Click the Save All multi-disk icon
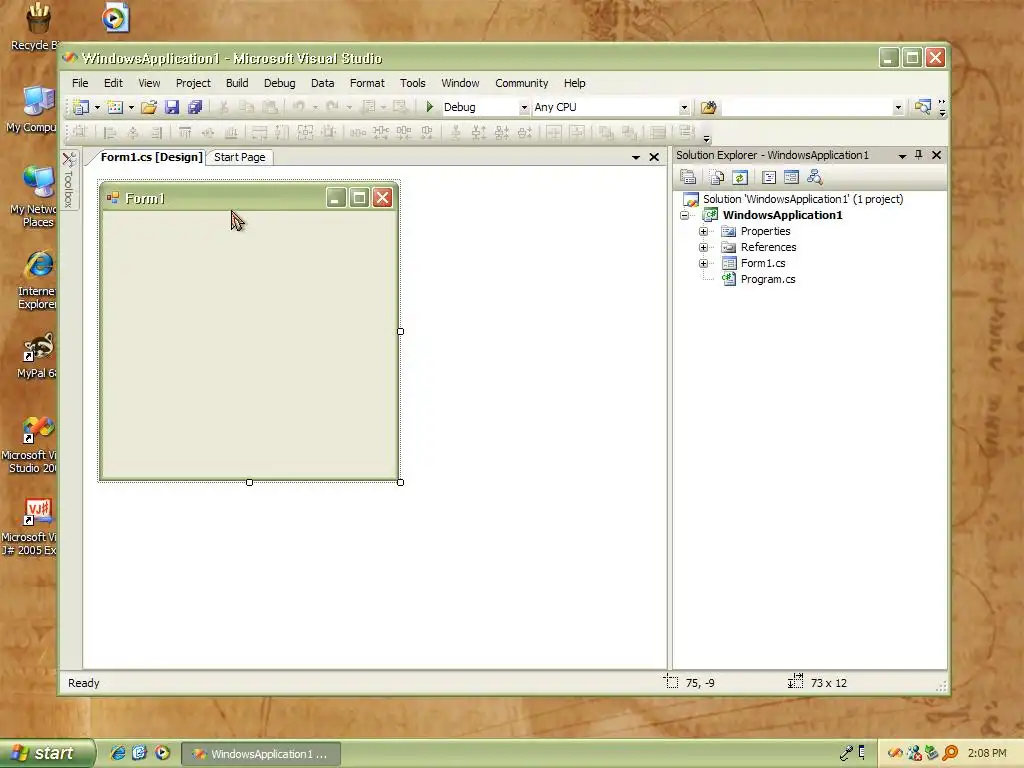This screenshot has height=768, width=1024. [195, 107]
